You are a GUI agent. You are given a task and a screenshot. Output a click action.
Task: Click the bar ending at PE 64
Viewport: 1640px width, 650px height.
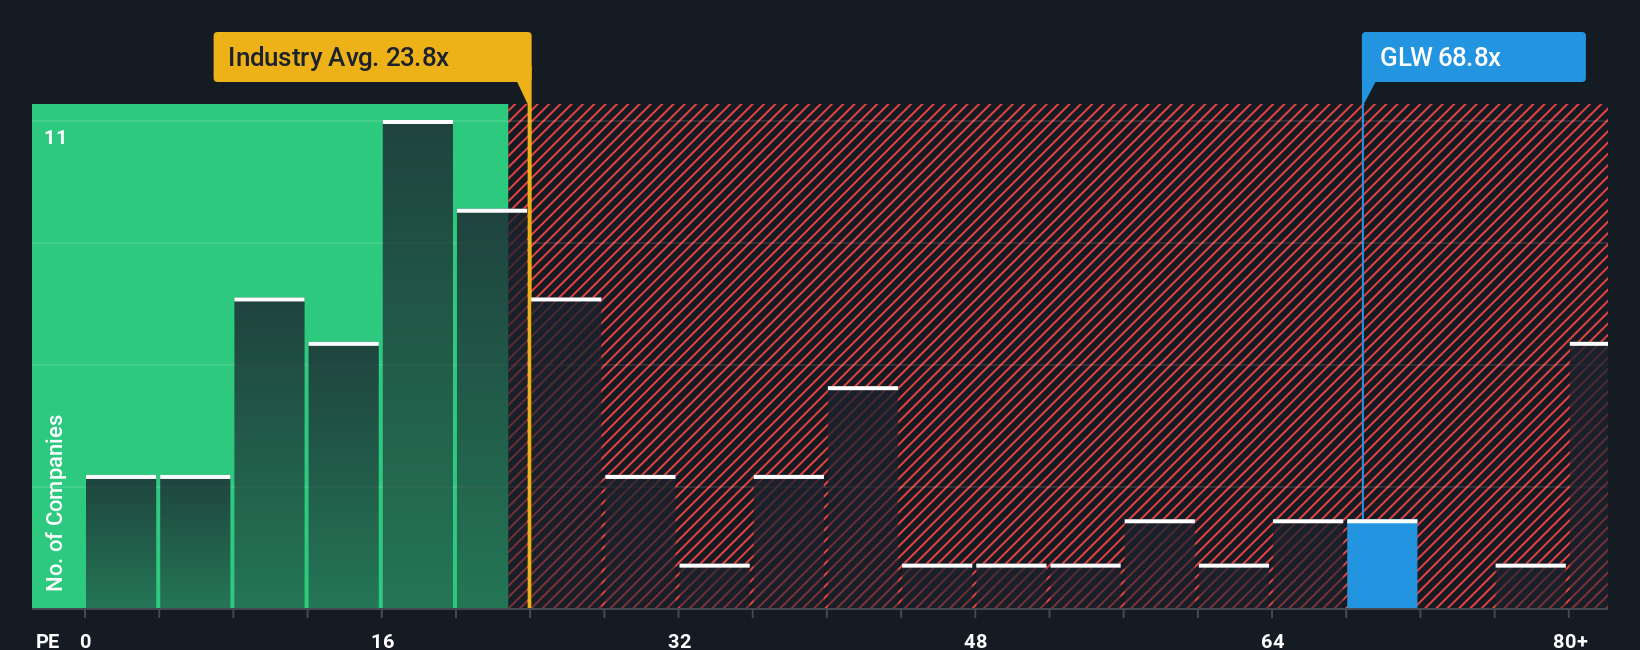pos(1234,586)
